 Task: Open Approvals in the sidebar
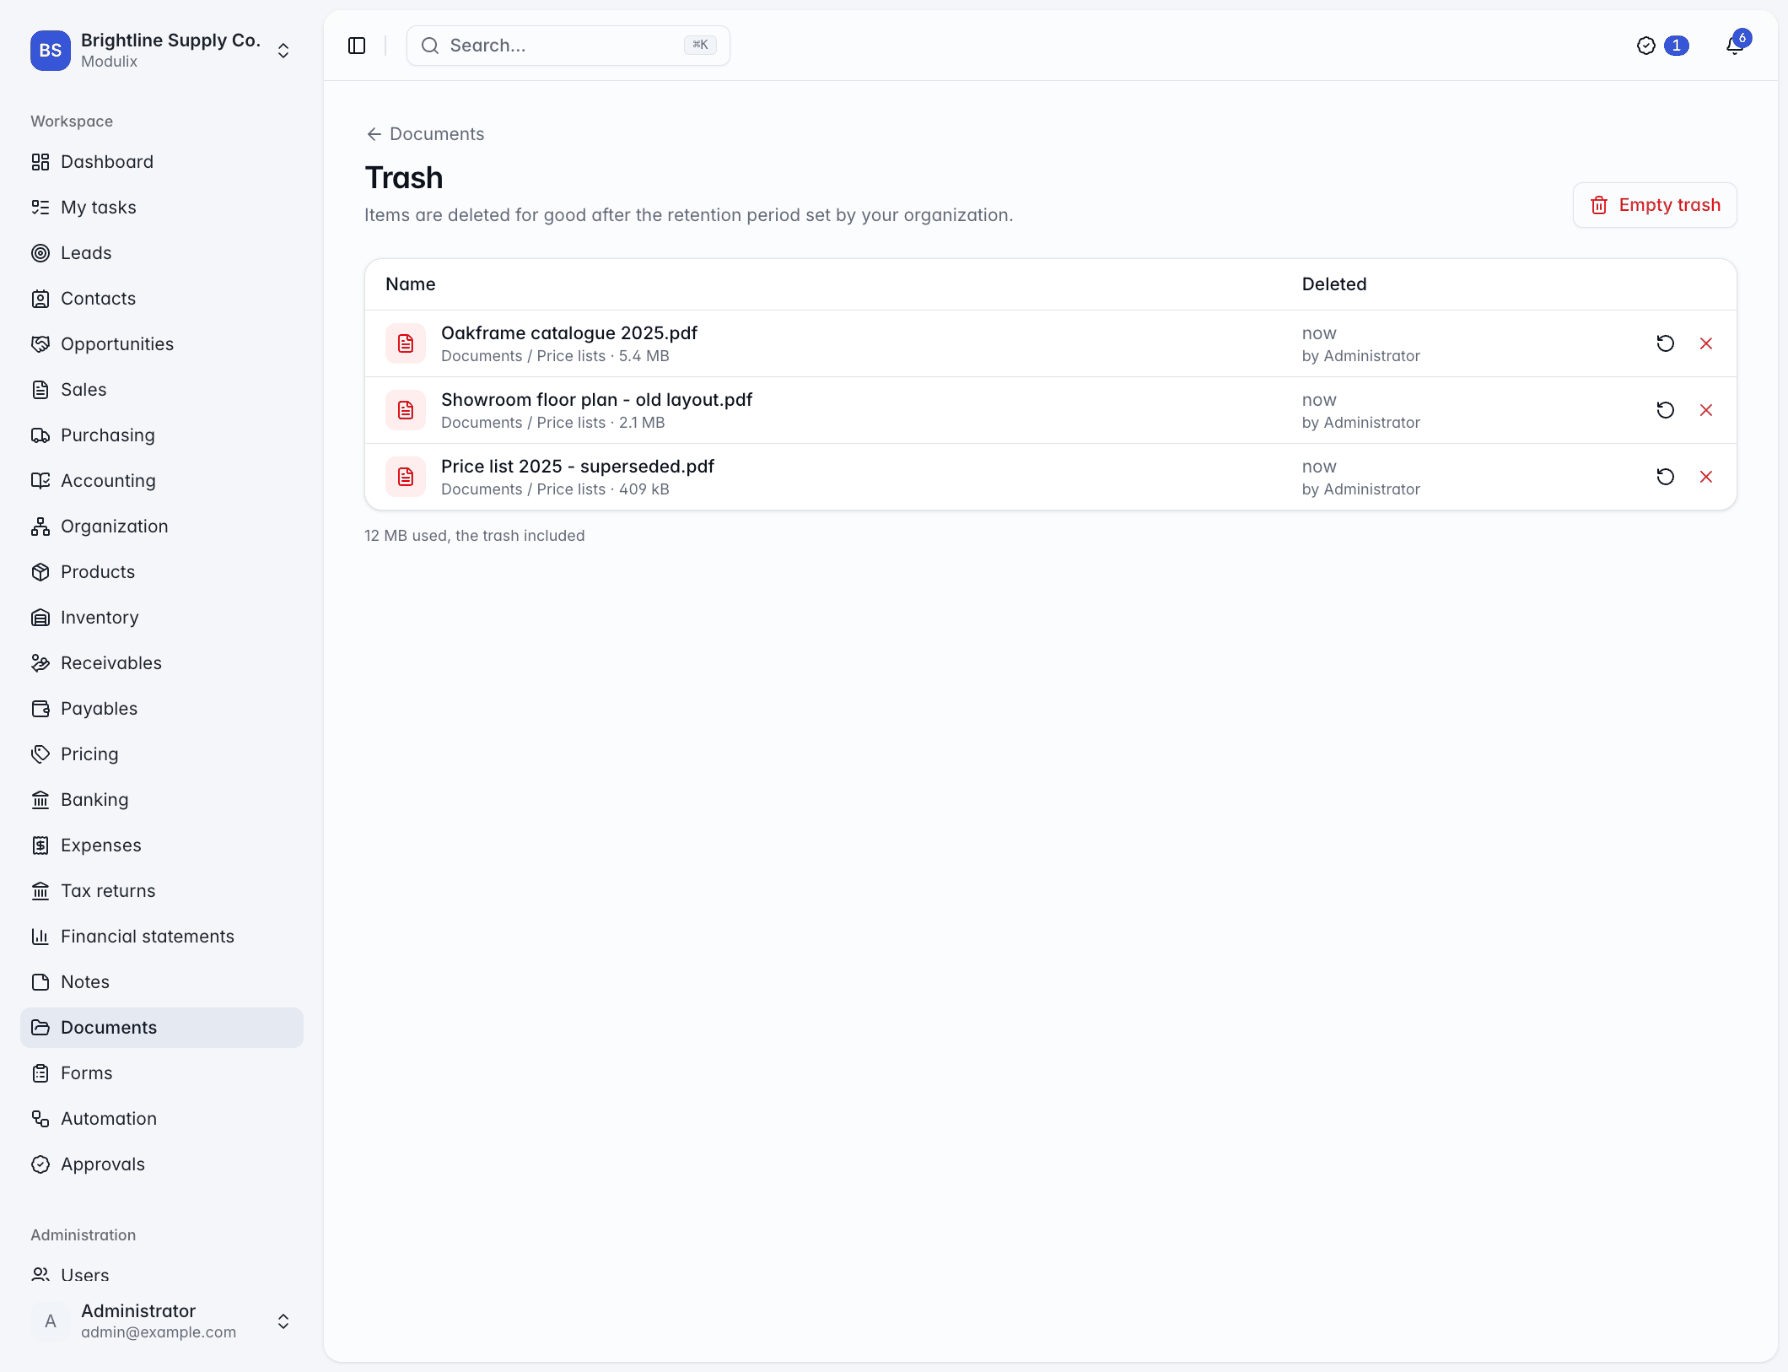pyautogui.click(x=161, y=1164)
